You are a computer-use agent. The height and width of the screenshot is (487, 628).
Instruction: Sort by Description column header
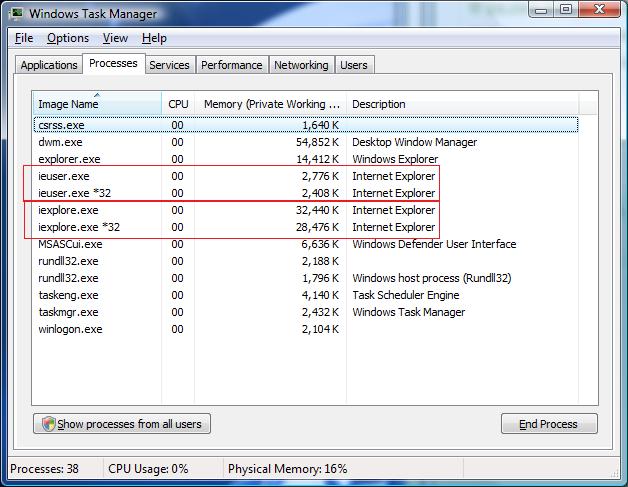coord(462,104)
